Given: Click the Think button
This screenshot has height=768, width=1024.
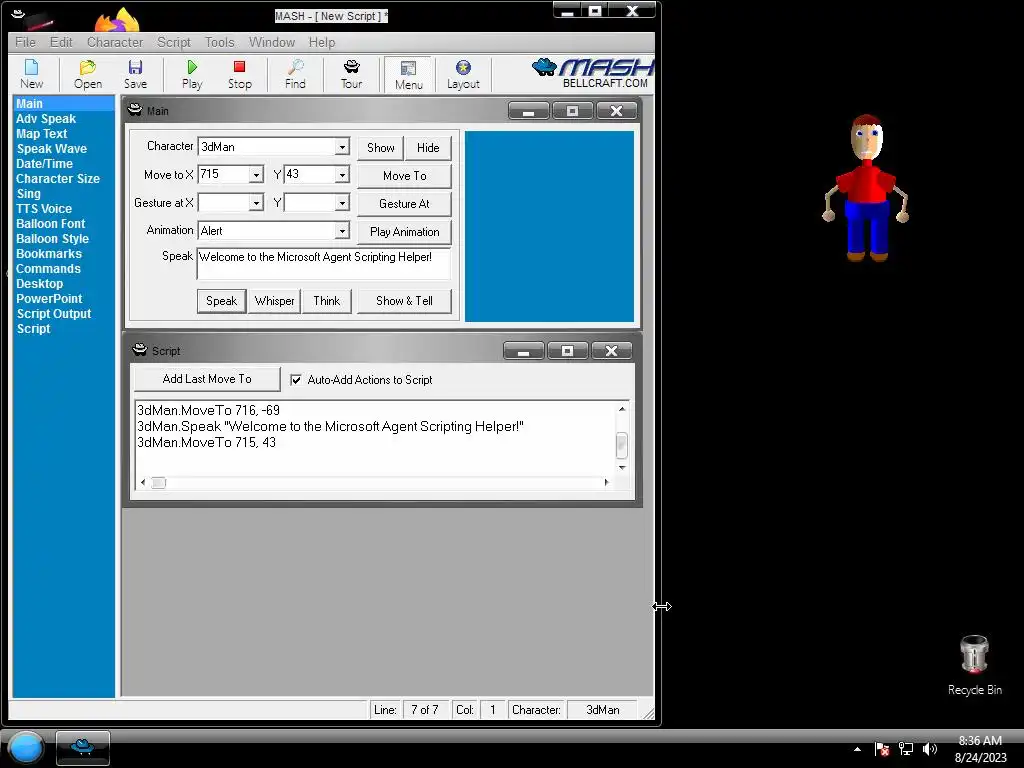Looking at the screenshot, I should coord(327,301).
